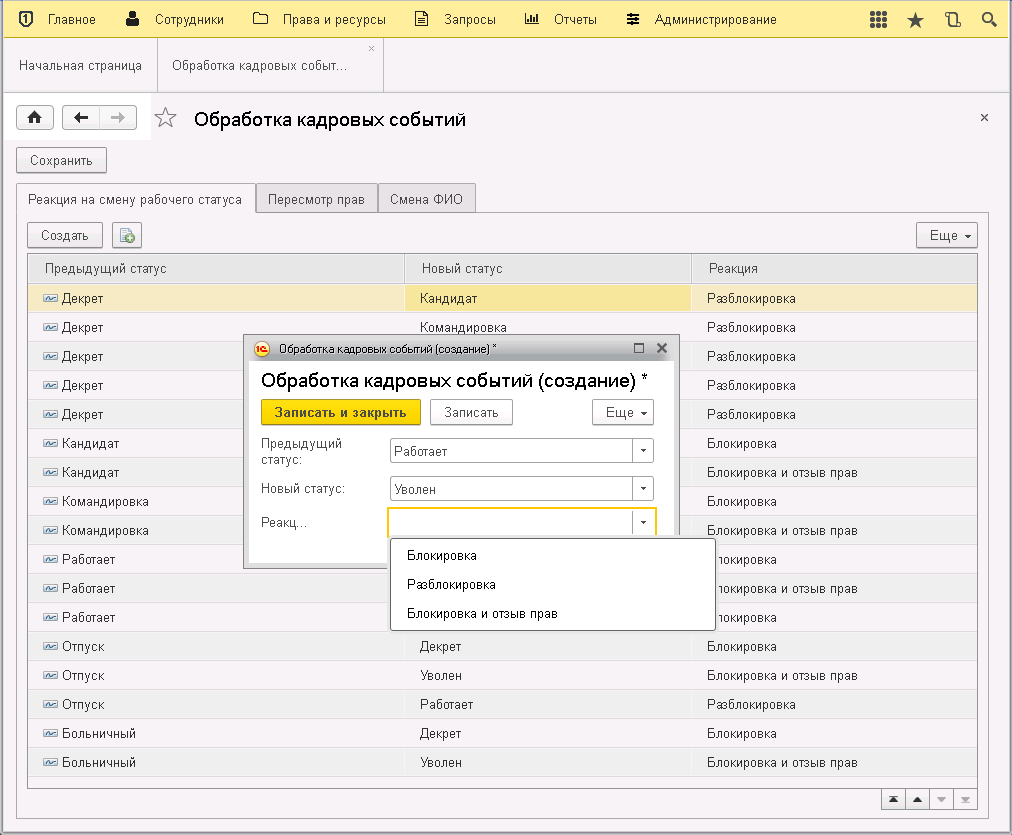The width and height of the screenshot is (1012, 835).
Task: Open the Смена ФИО tab
Action: (x=426, y=199)
